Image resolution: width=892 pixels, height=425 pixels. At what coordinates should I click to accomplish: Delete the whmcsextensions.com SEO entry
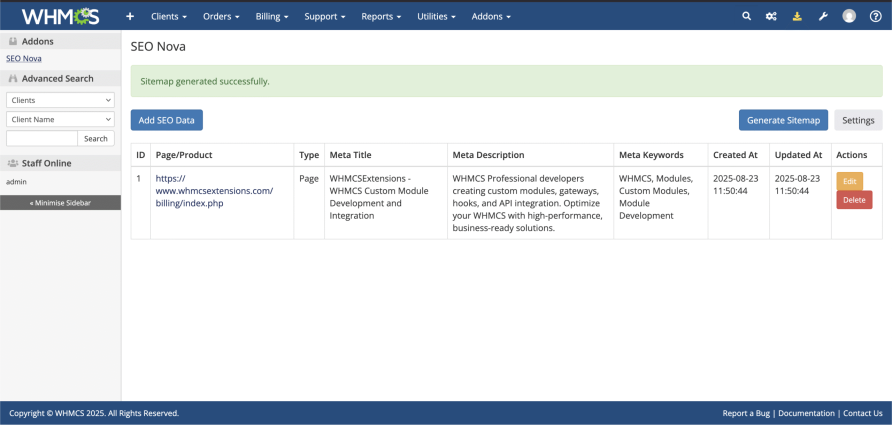tap(854, 200)
